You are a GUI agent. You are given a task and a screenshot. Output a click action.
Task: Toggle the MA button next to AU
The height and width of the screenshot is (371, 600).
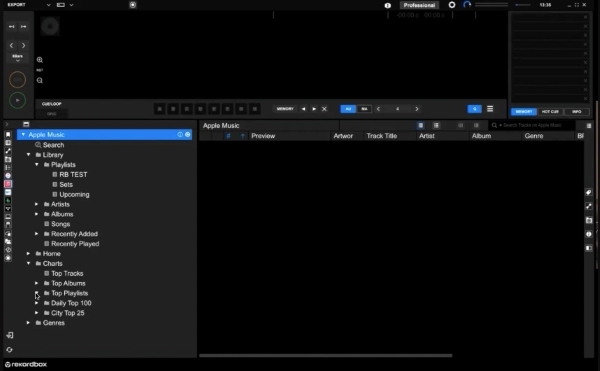tap(364, 109)
